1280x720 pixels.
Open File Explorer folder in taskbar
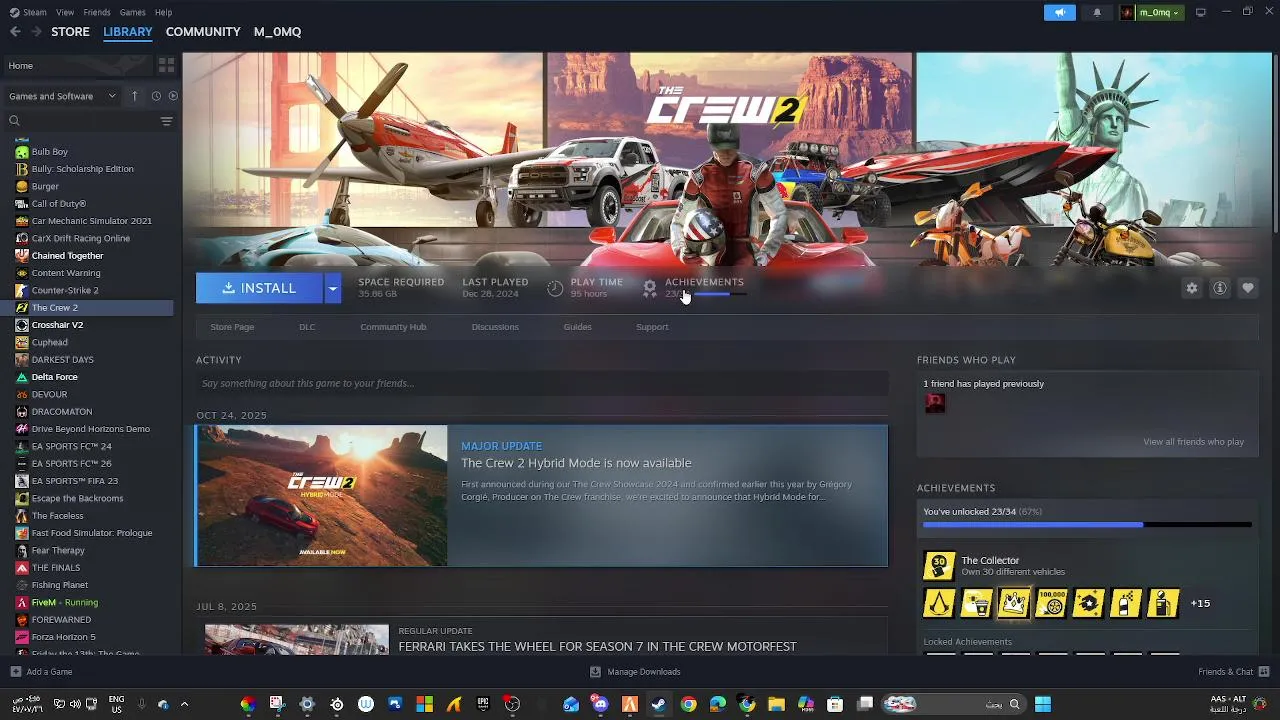(776, 704)
